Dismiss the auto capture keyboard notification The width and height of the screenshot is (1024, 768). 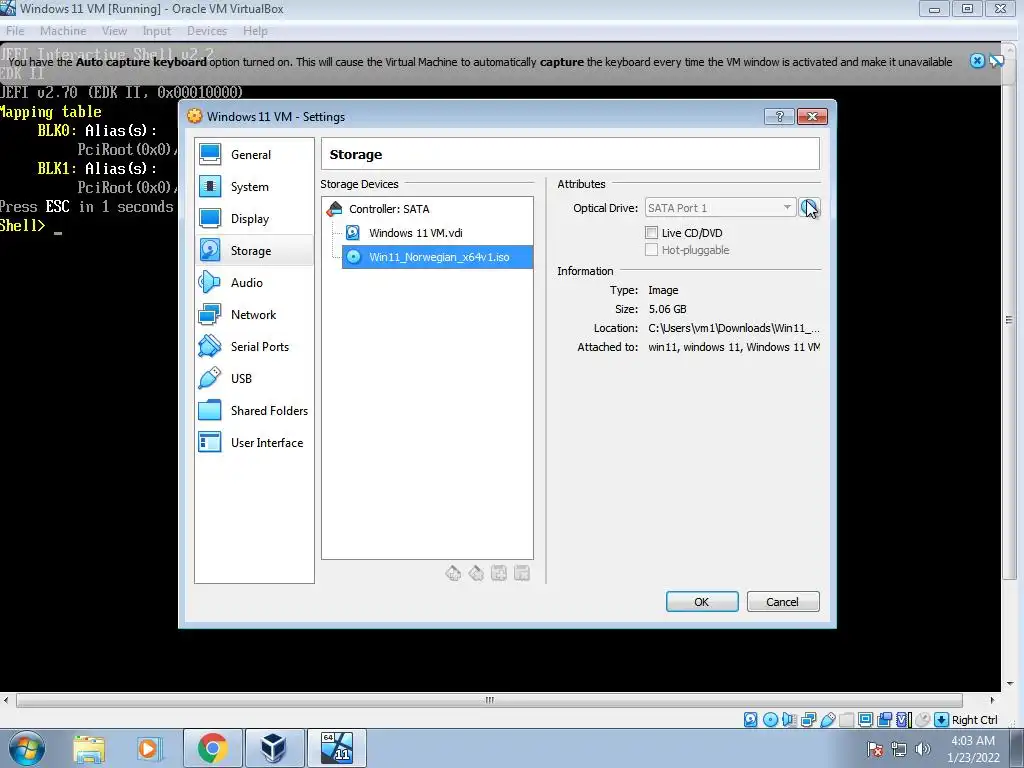(977, 61)
